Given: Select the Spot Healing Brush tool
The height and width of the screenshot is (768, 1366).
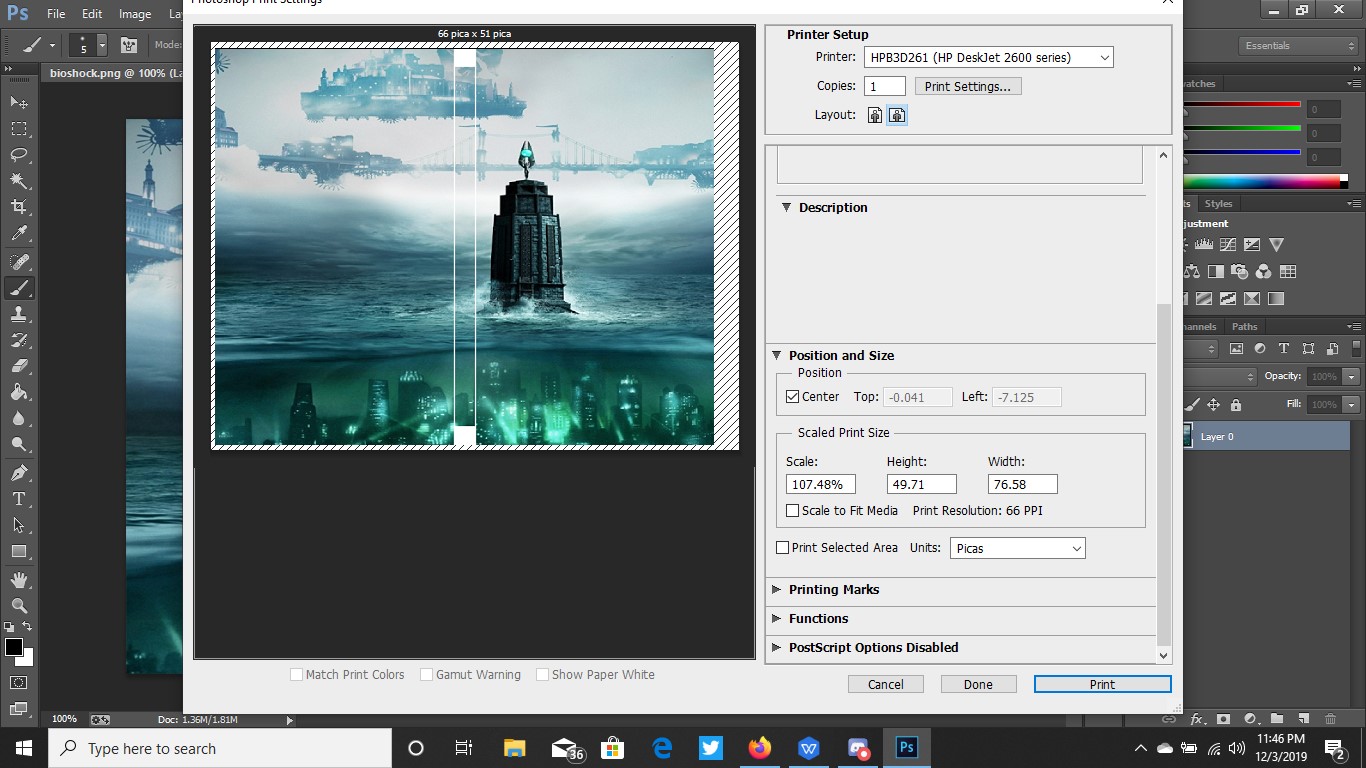Looking at the screenshot, I should [19, 262].
